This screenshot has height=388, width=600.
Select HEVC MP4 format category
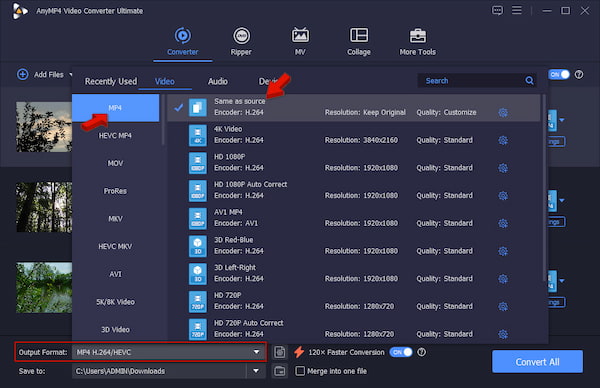point(115,135)
